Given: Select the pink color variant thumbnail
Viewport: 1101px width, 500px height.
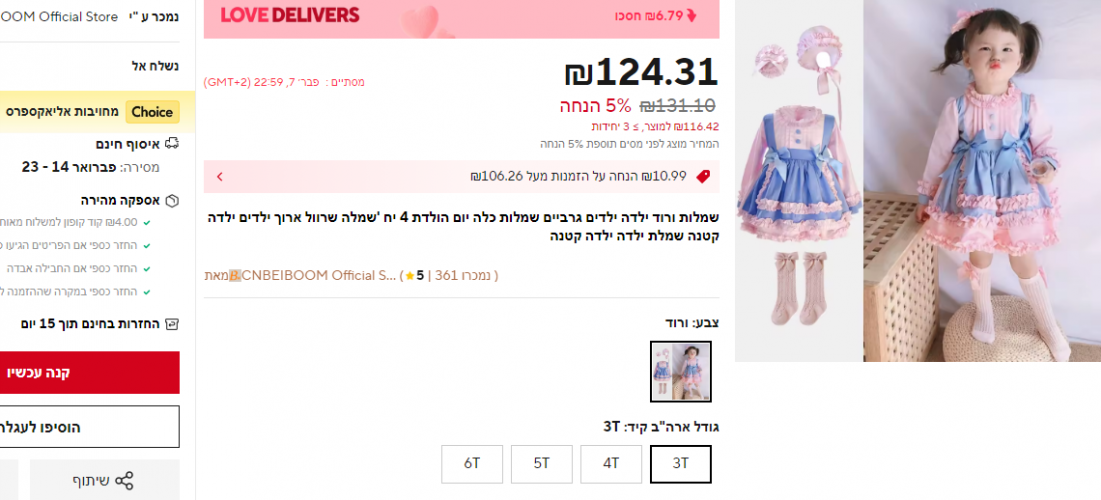Looking at the screenshot, I should click(680, 371).
